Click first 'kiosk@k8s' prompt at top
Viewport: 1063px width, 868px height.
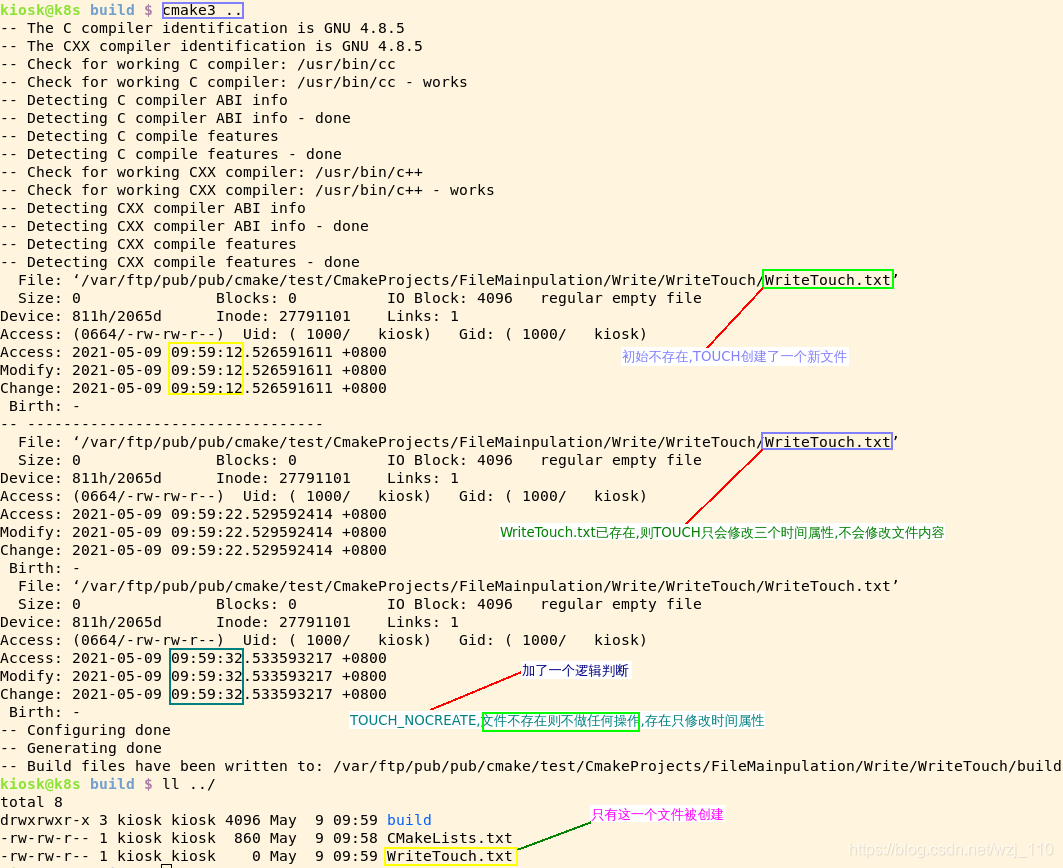click(40, 10)
